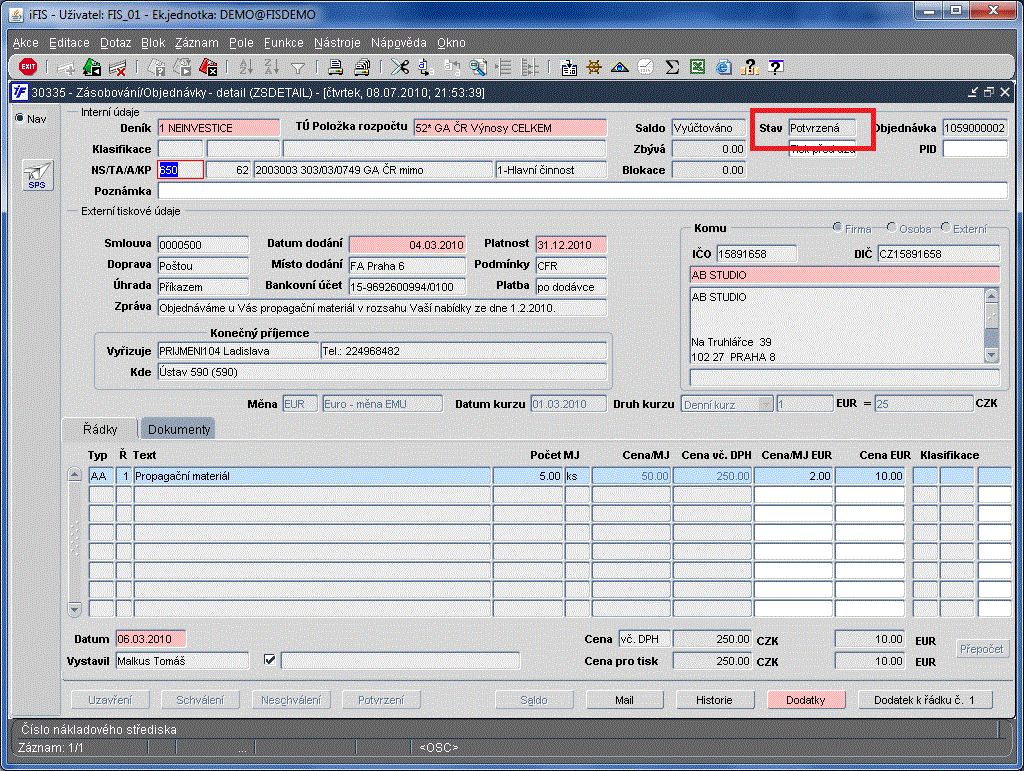Click the Sigma sum toolbar icon

click(672, 67)
